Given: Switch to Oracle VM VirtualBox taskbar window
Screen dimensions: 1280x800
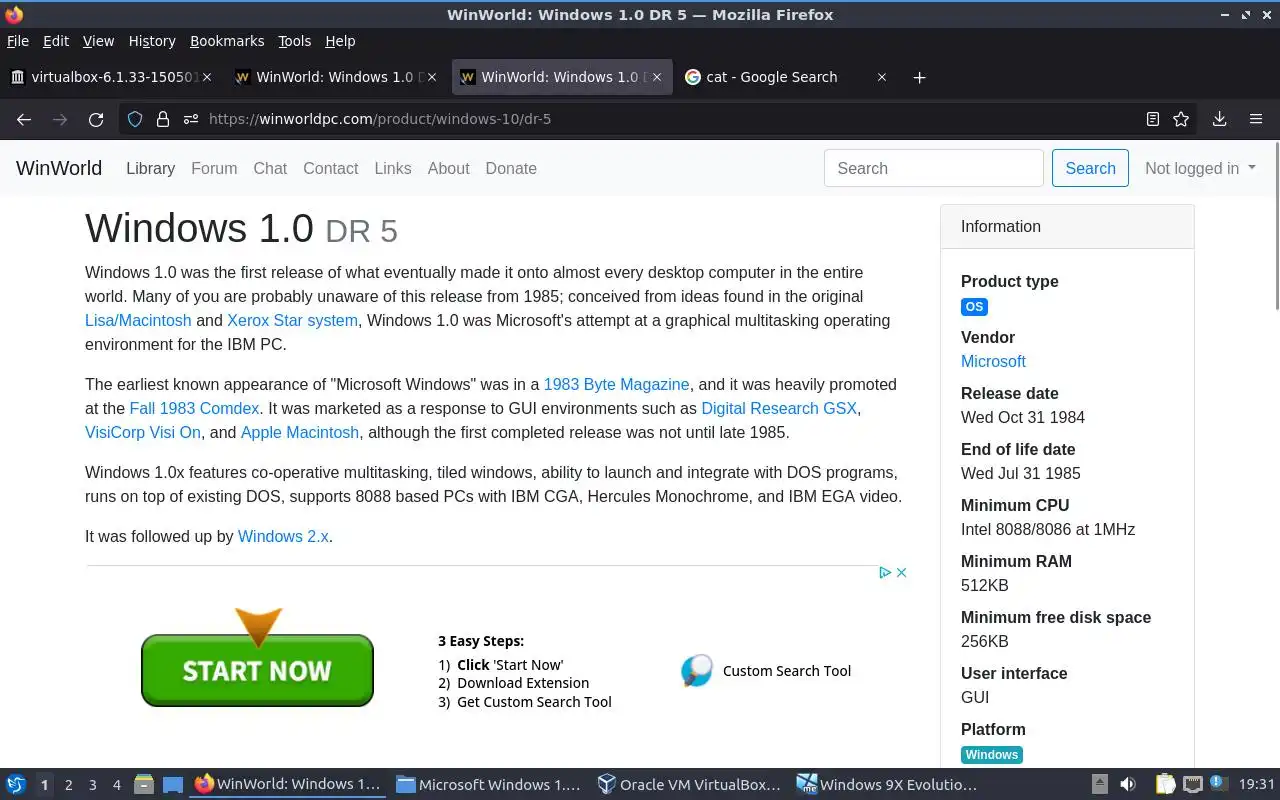Looking at the screenshot, I should (x=688, y=785).
